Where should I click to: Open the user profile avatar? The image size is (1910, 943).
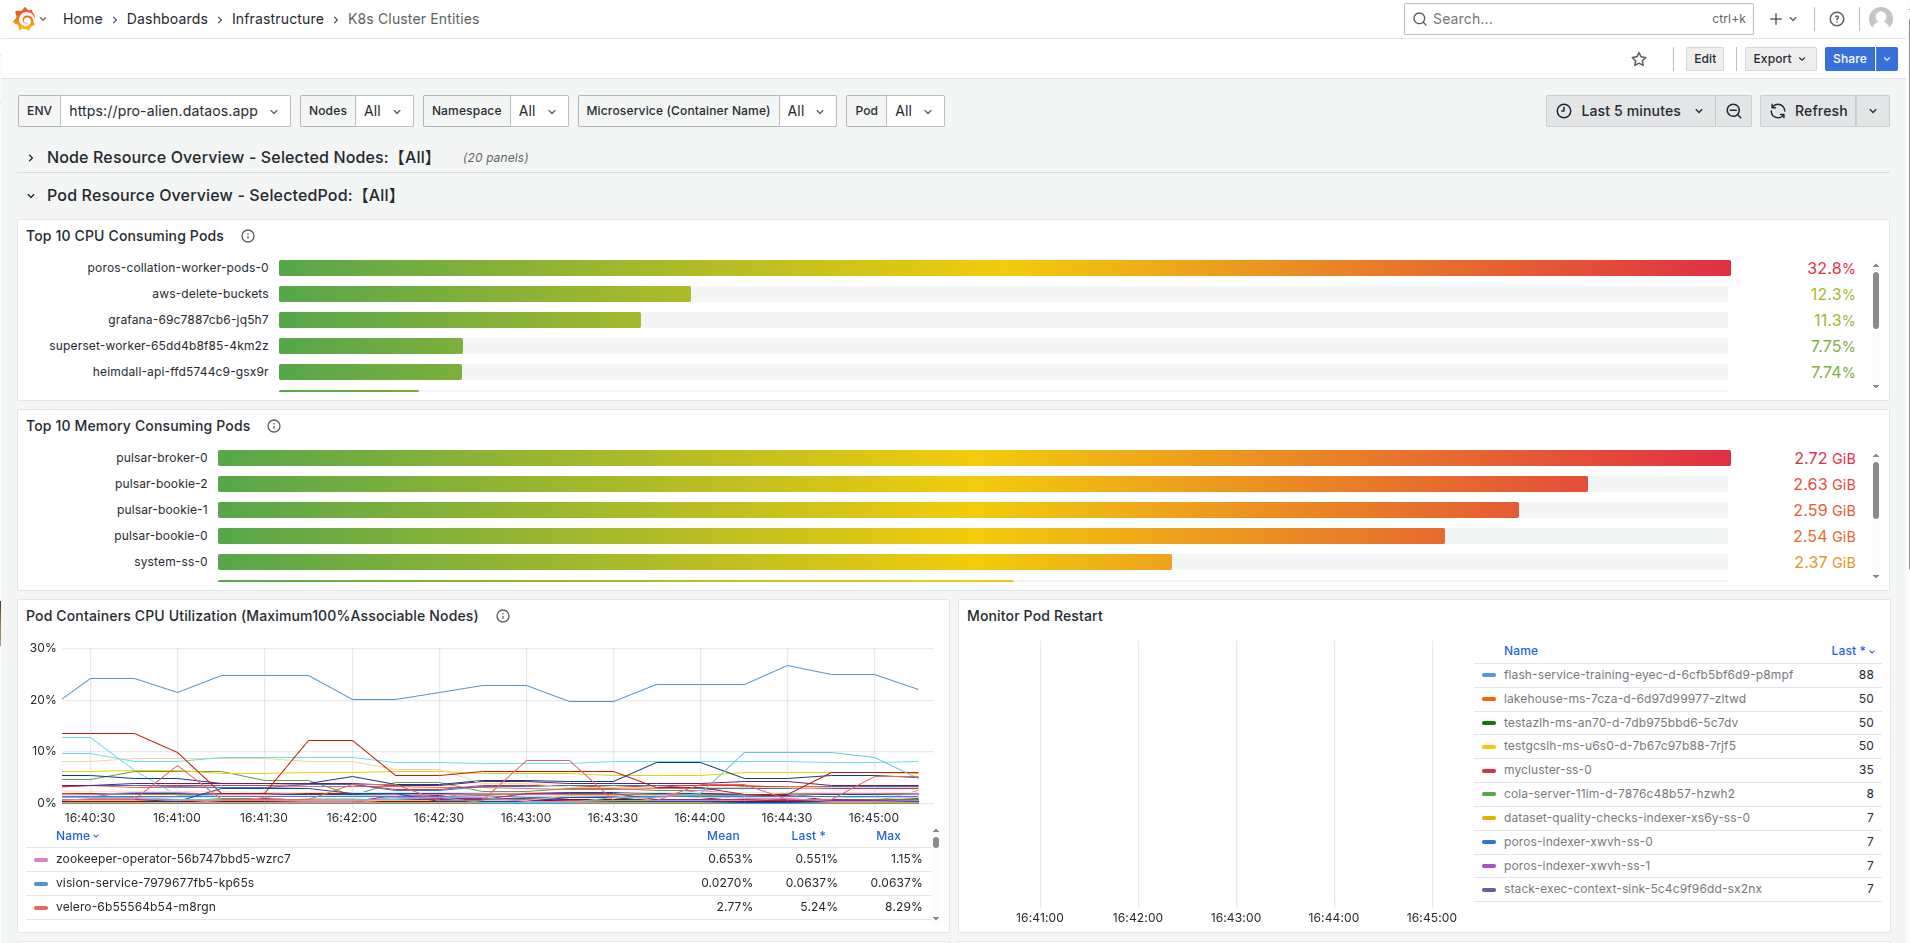pos(1880,19)
